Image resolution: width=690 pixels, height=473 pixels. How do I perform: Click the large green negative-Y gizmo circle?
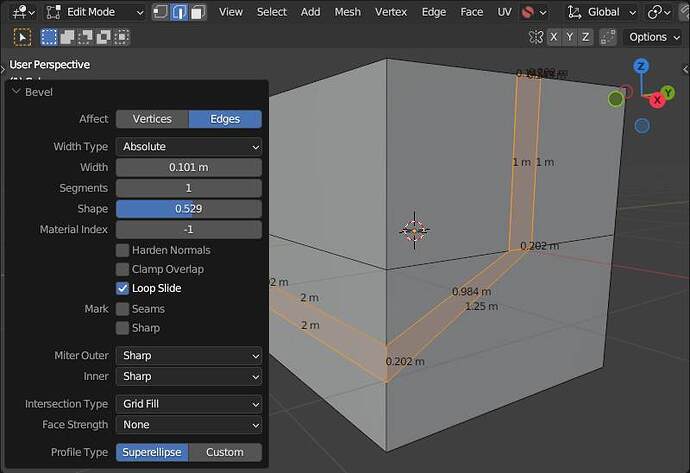[616, 99]
